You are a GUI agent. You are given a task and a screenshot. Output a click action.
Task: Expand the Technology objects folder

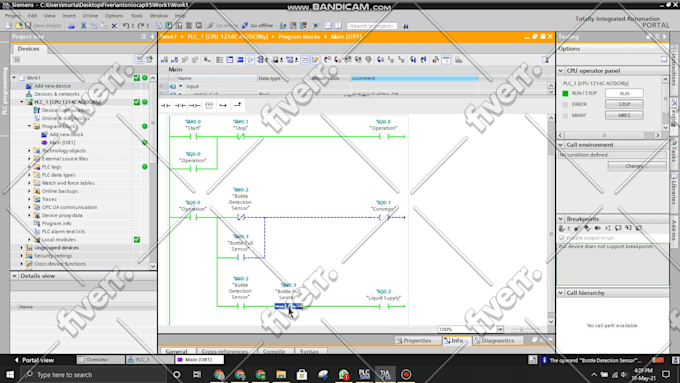29,151
